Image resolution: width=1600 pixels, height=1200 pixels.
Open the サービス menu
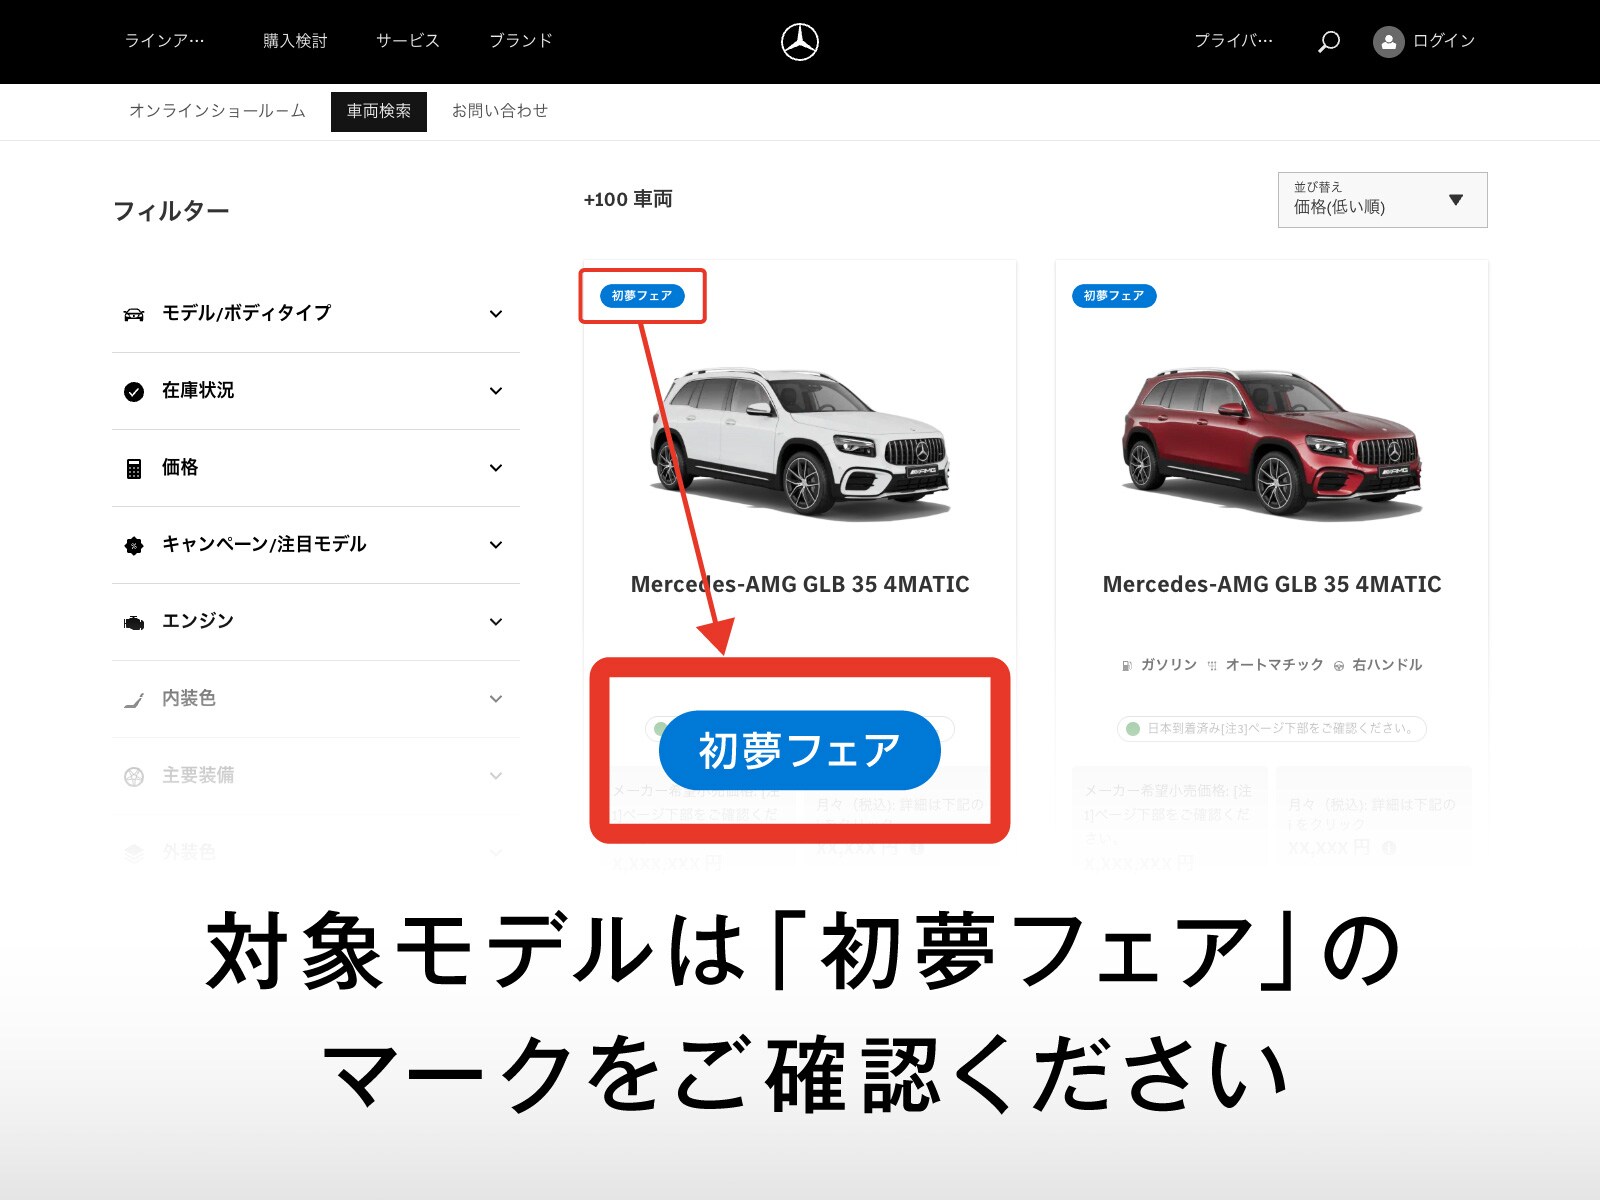point(406,41)
